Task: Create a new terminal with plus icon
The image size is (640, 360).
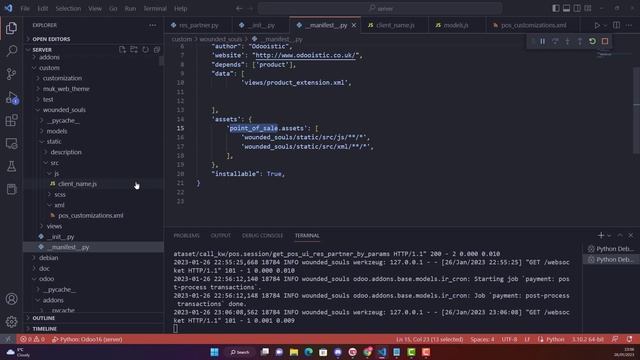Action: (600, 236)
